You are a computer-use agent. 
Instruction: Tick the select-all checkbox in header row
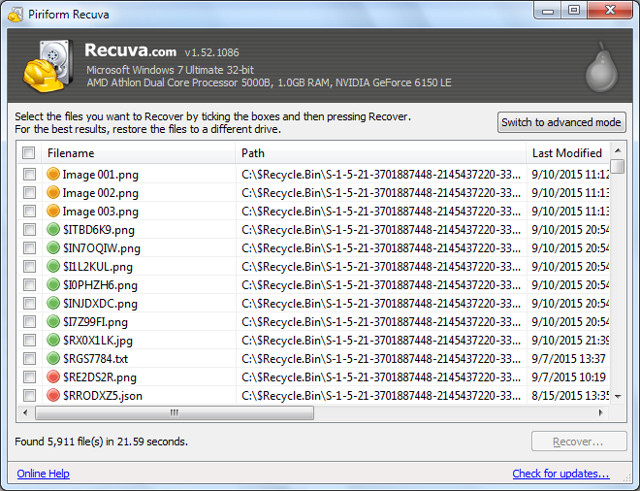(x=29, y=153)
